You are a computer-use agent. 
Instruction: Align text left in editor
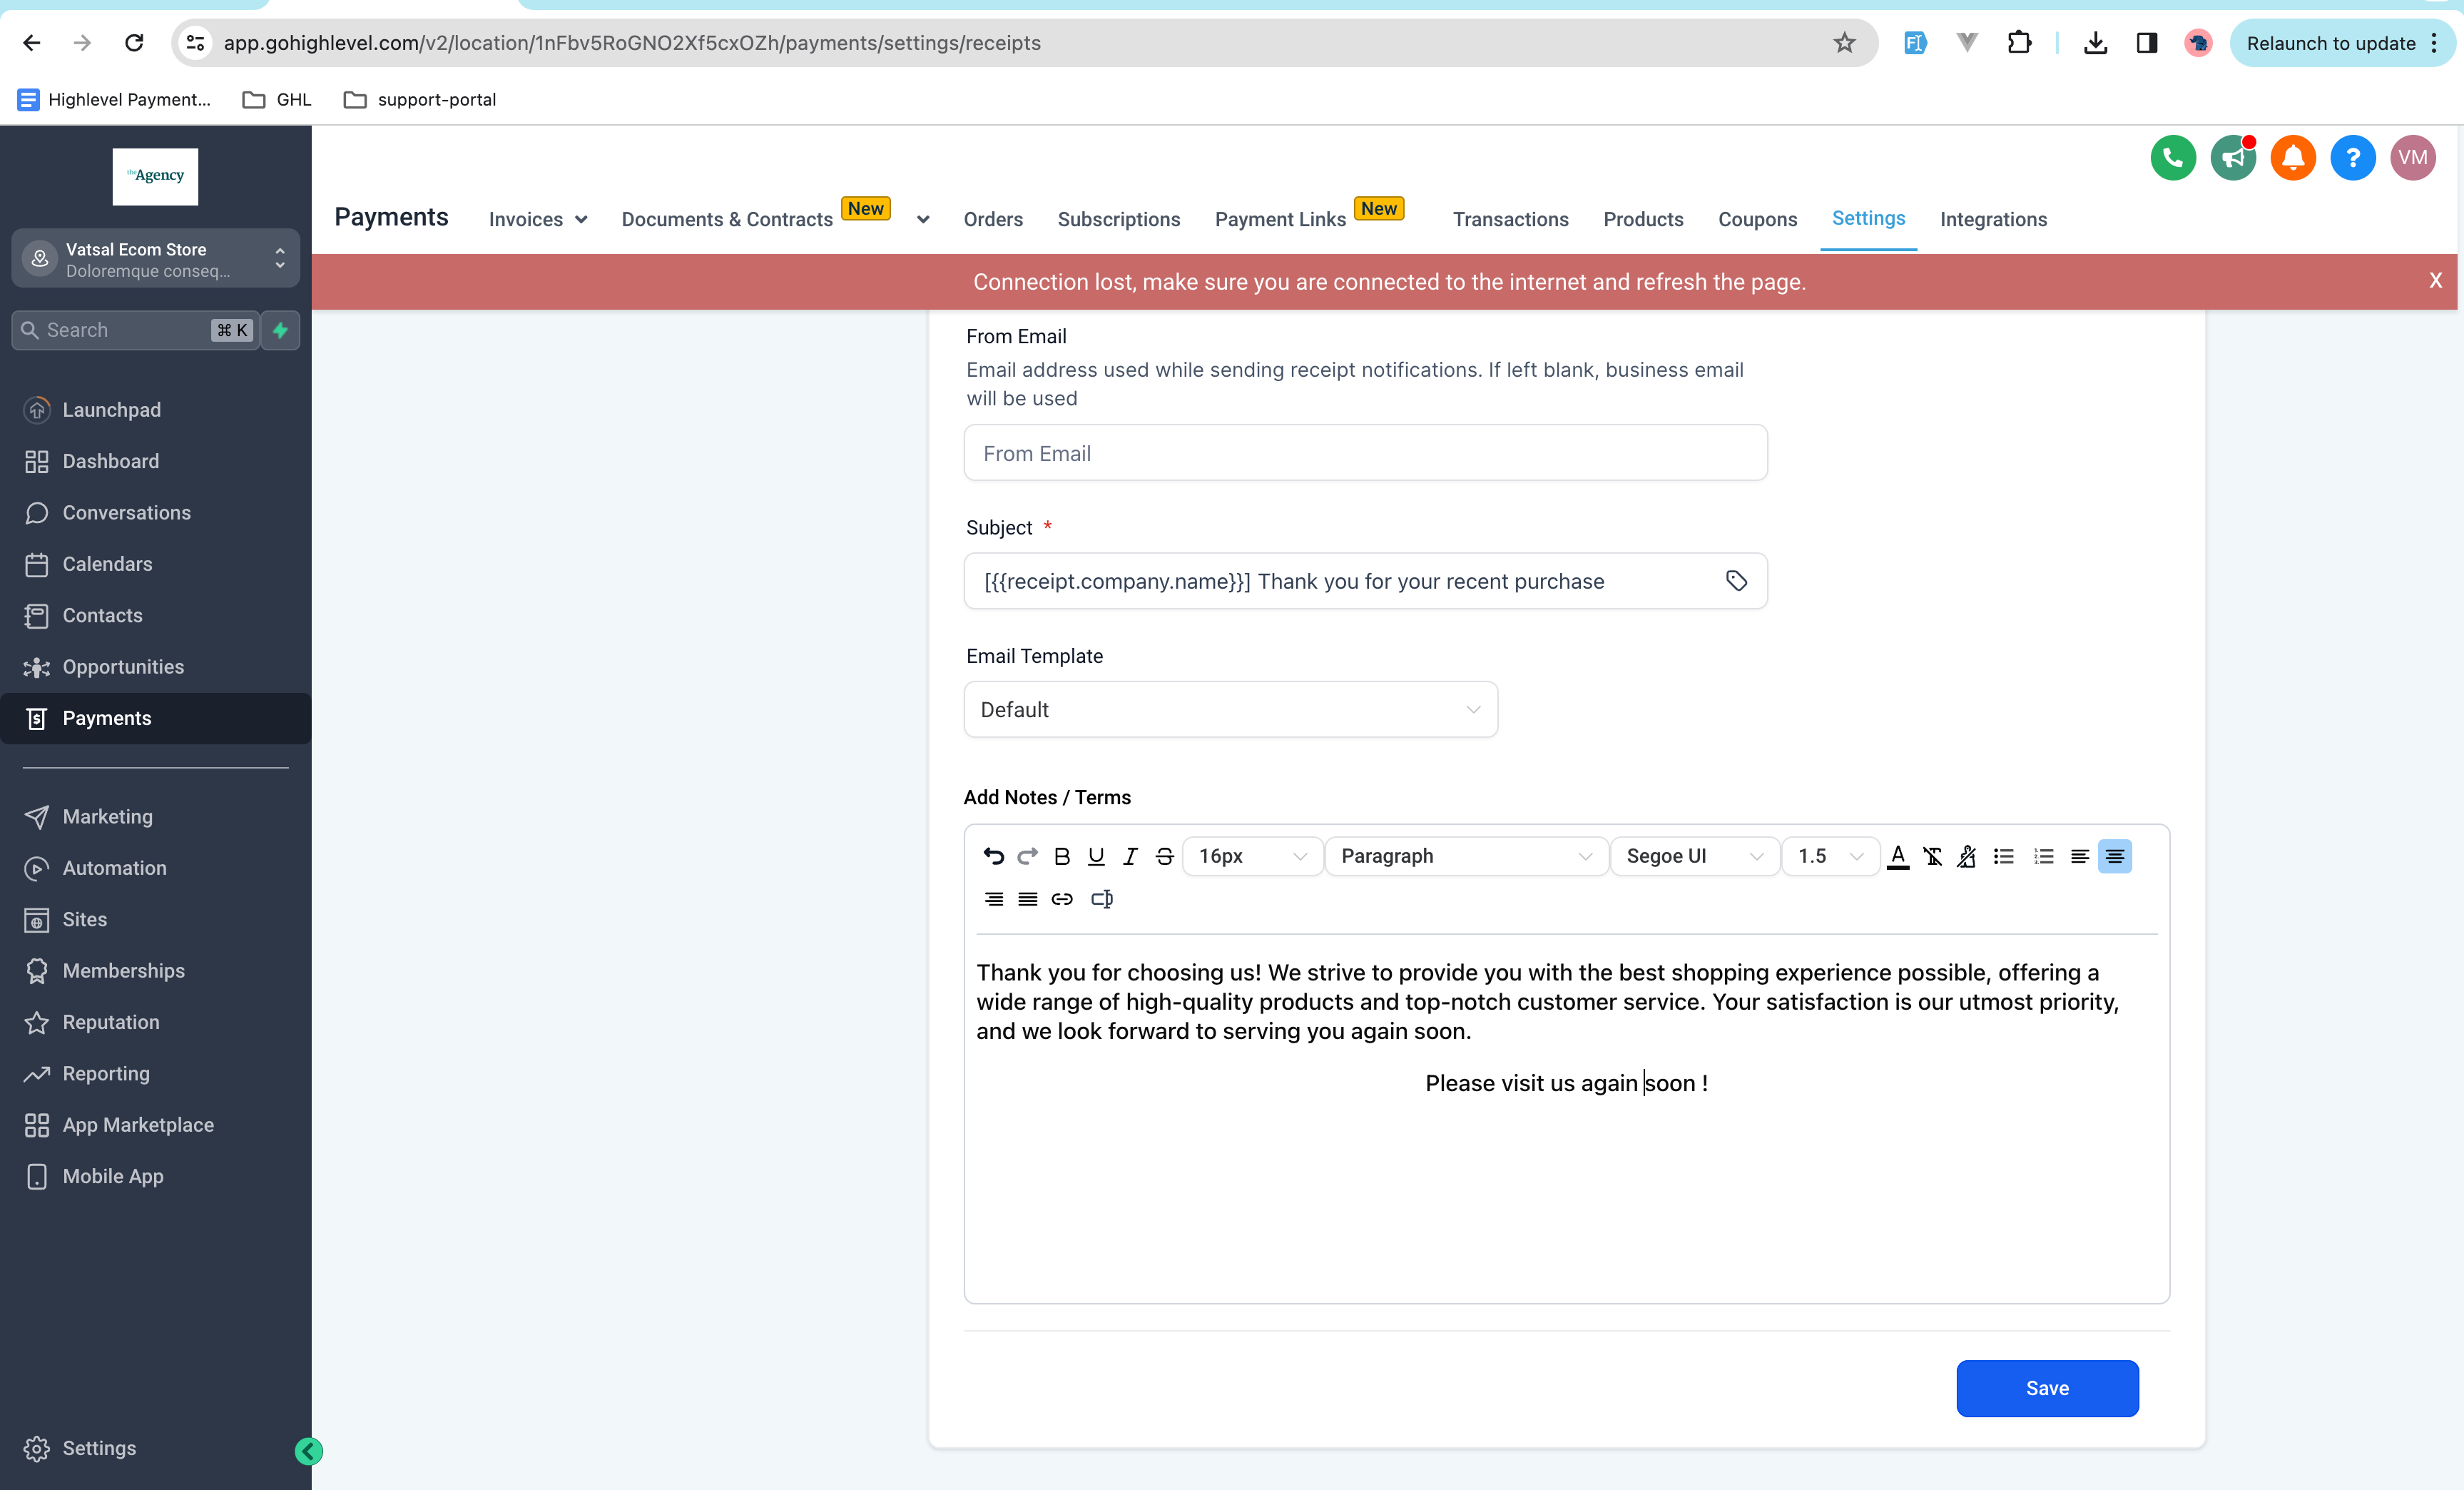(x=2080, y=856)
